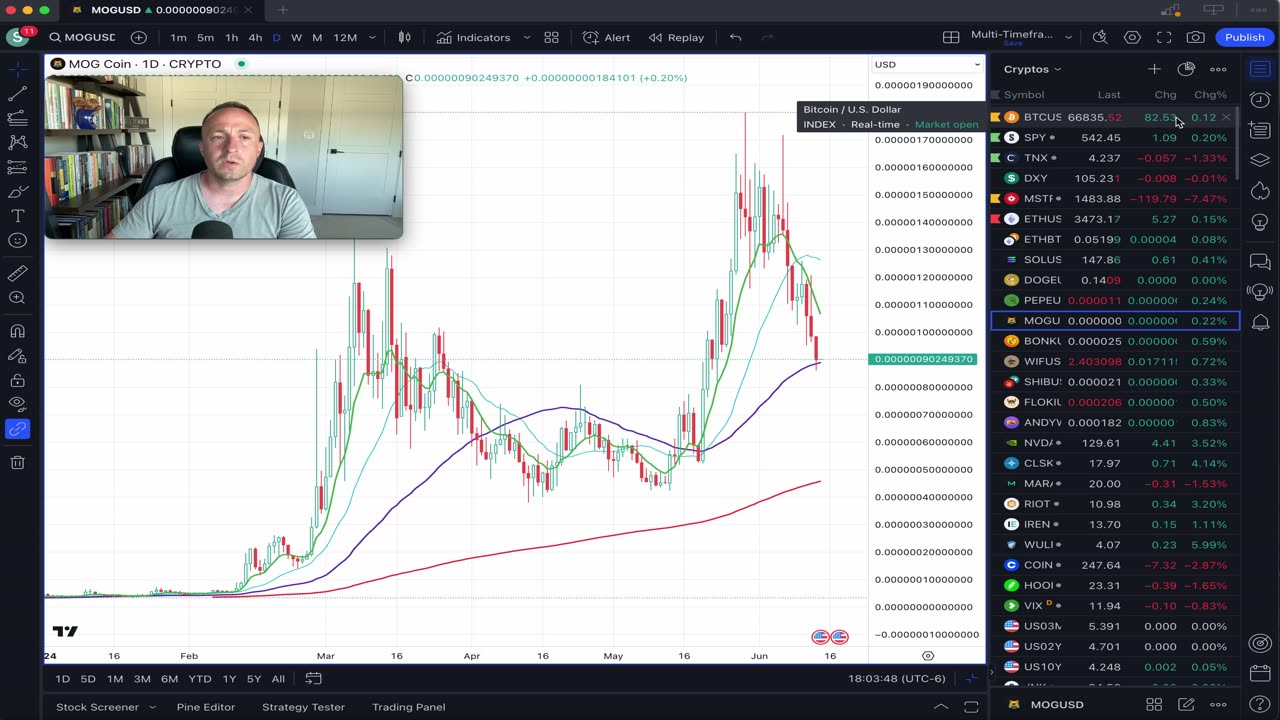Open the layout setup grid icon
This screenshot has height=720, width=1280.
tap(951, 37)
